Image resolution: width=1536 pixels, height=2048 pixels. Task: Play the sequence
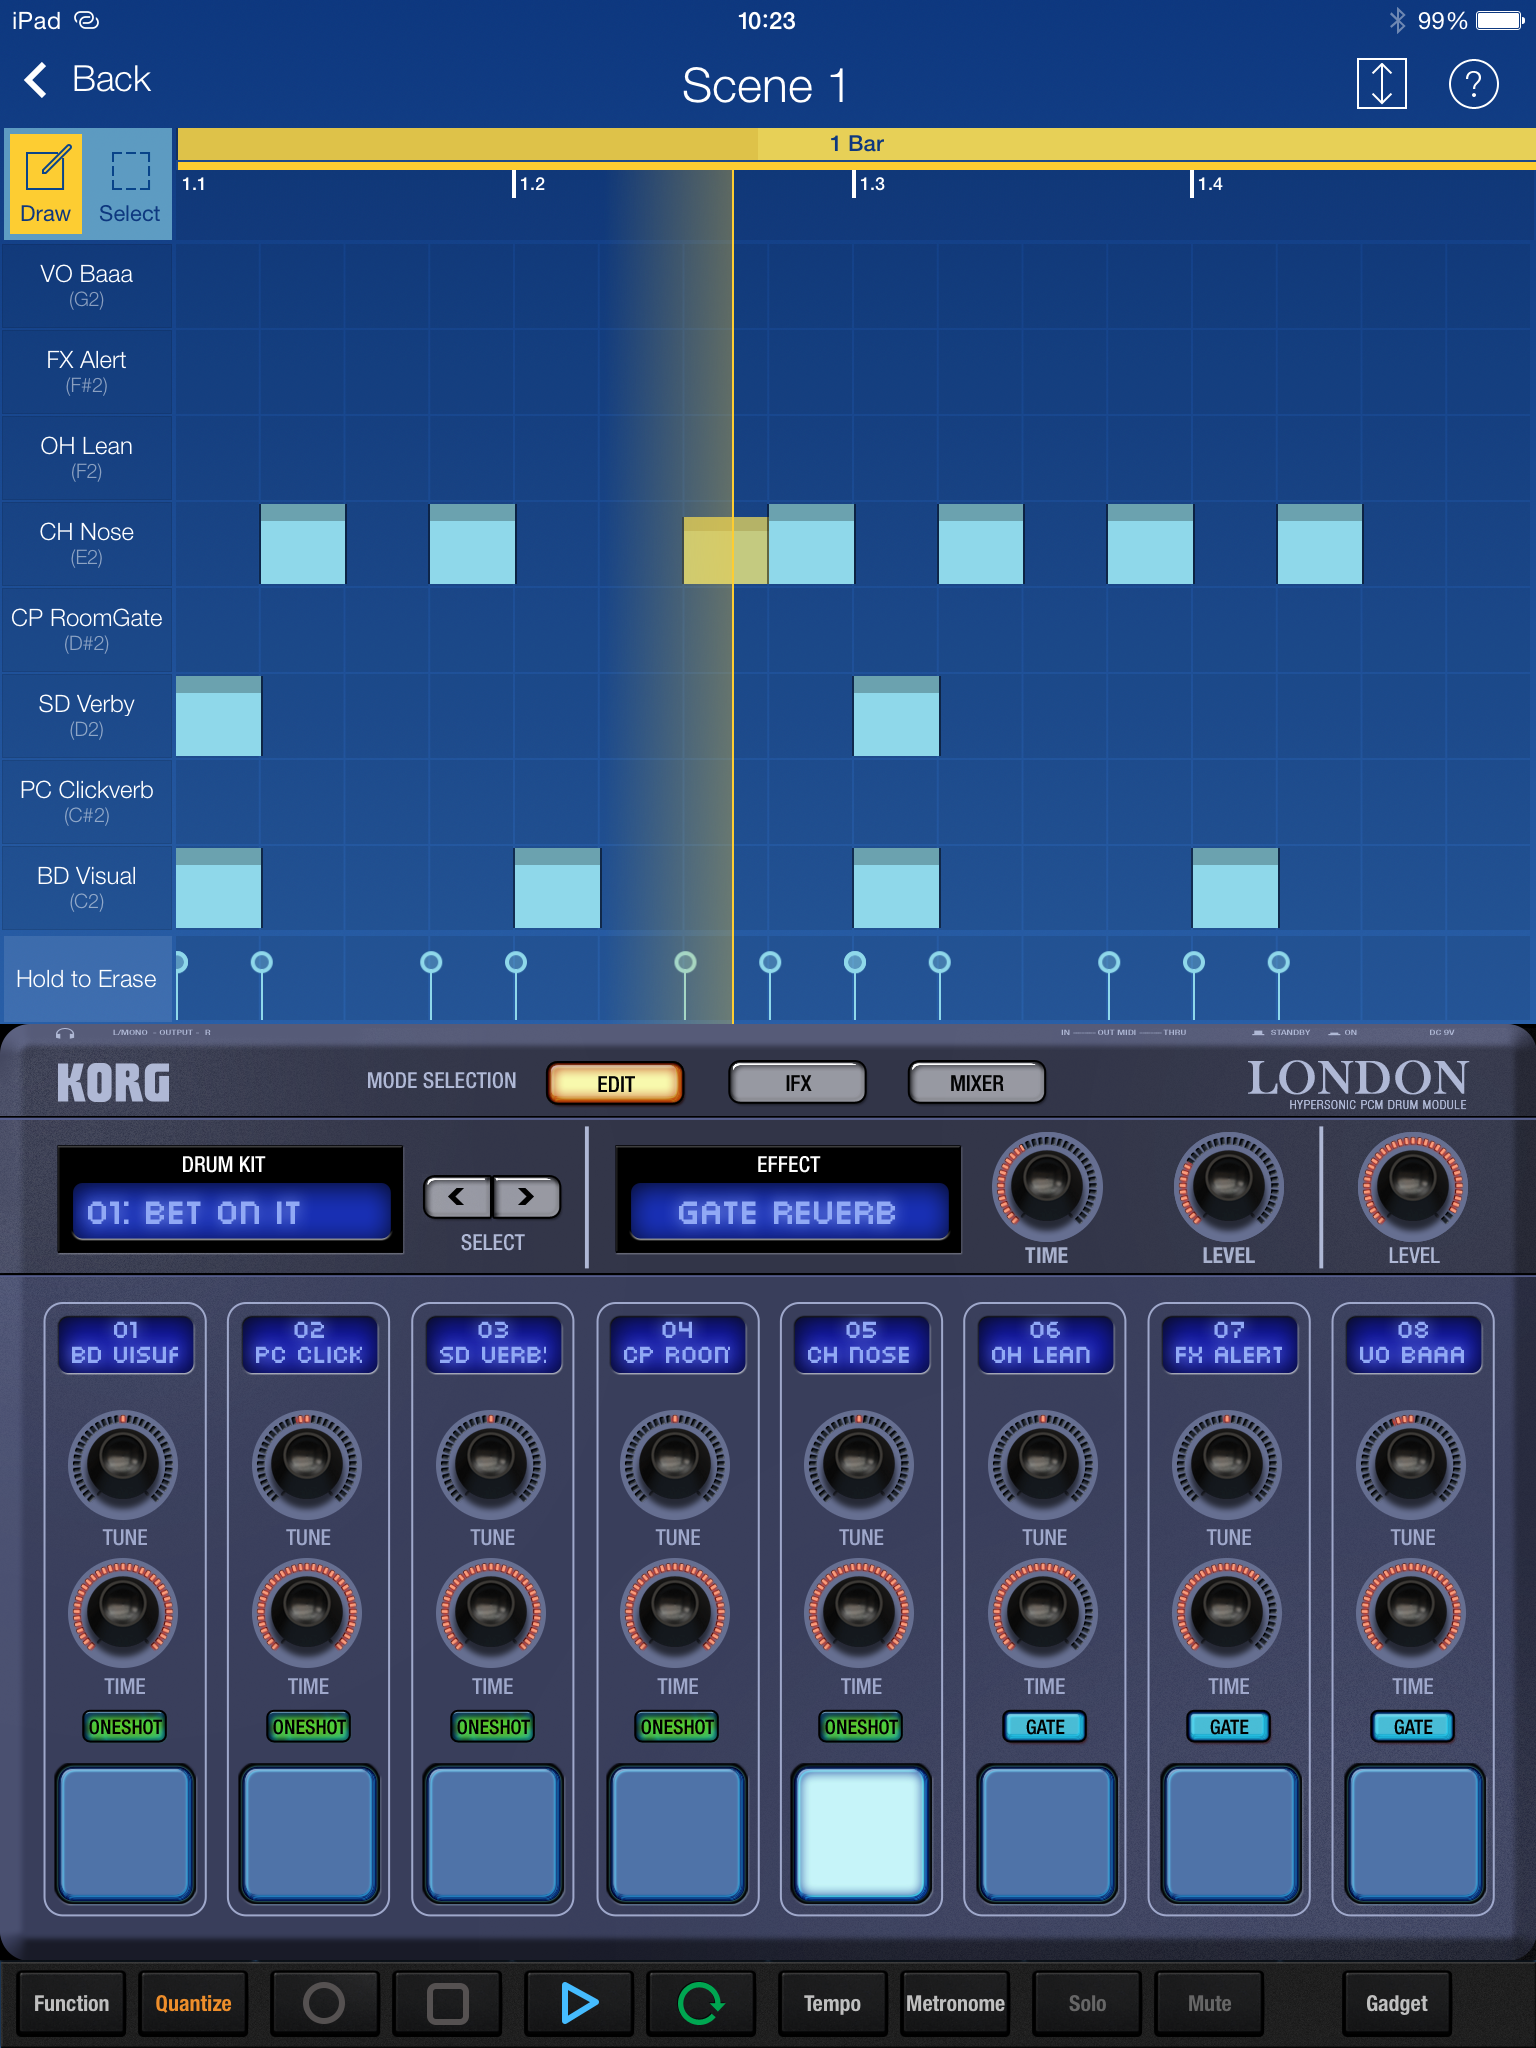(x=579, y=2003)
